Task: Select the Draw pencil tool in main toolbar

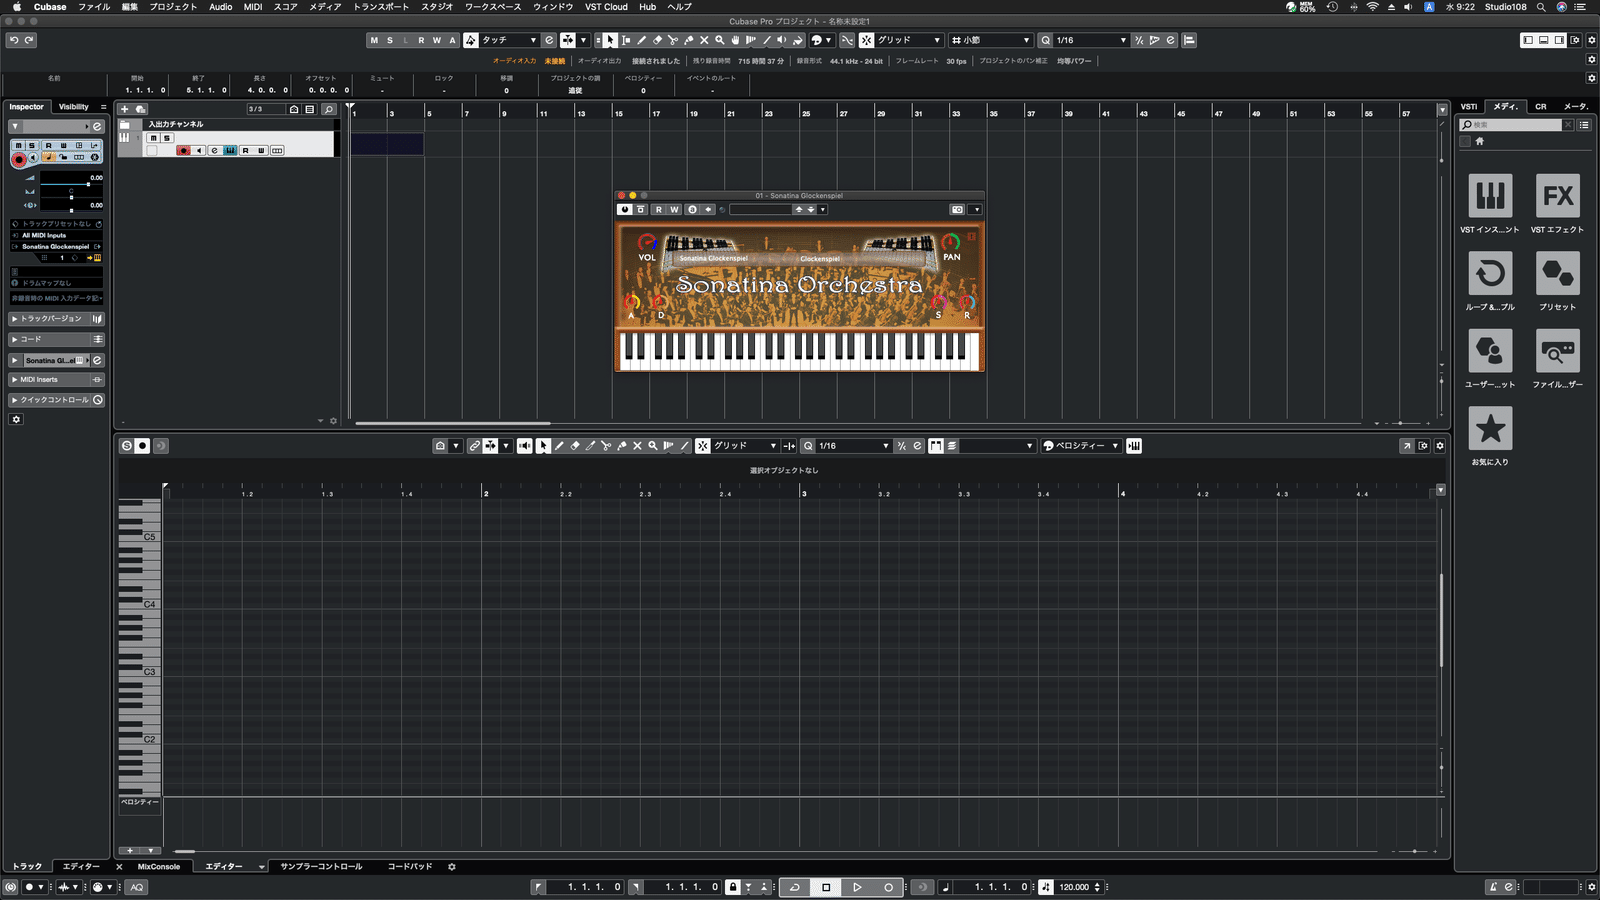Action: [x=641, y=40]
